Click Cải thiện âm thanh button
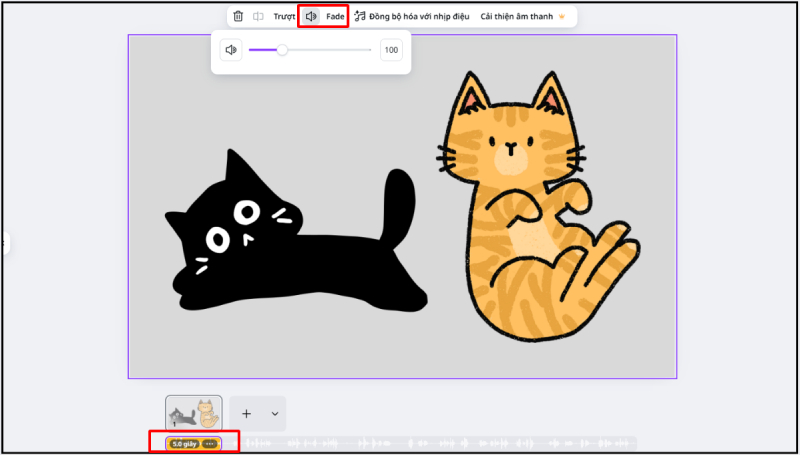The height and width of the screenshot is (455, 800). coord(516,16)
